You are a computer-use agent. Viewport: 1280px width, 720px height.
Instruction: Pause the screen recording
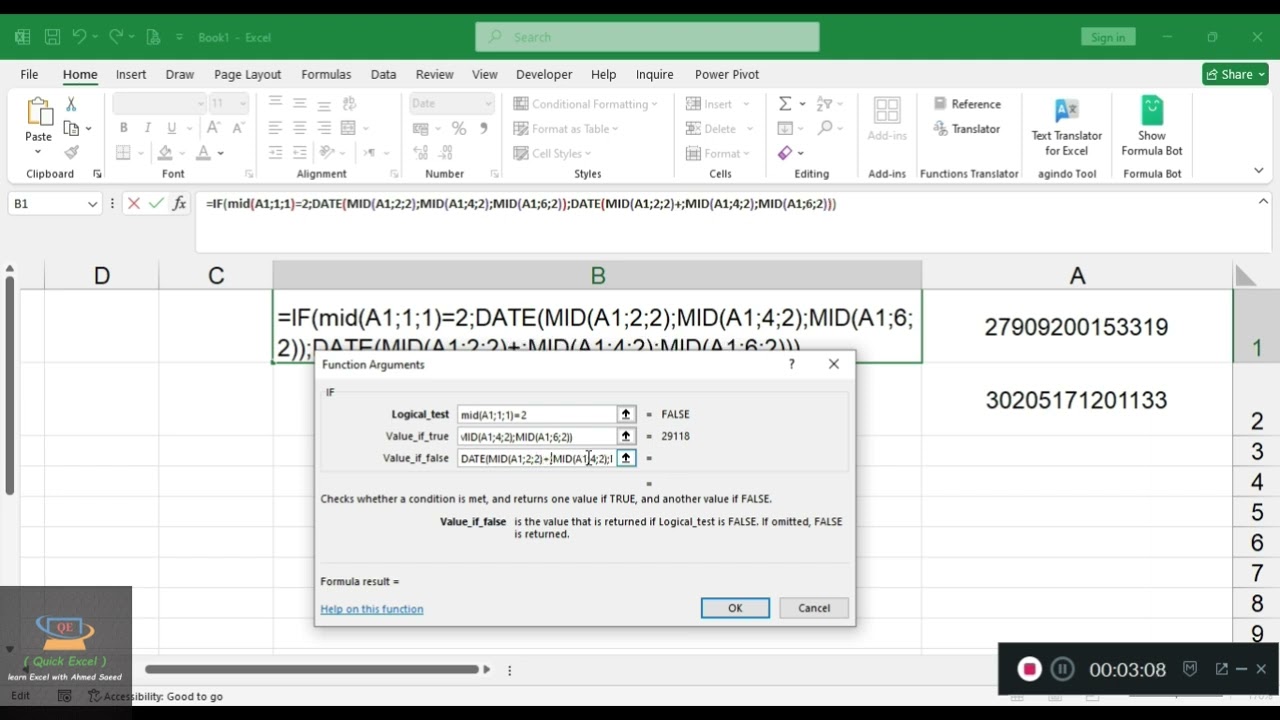tap(1062, 669)
